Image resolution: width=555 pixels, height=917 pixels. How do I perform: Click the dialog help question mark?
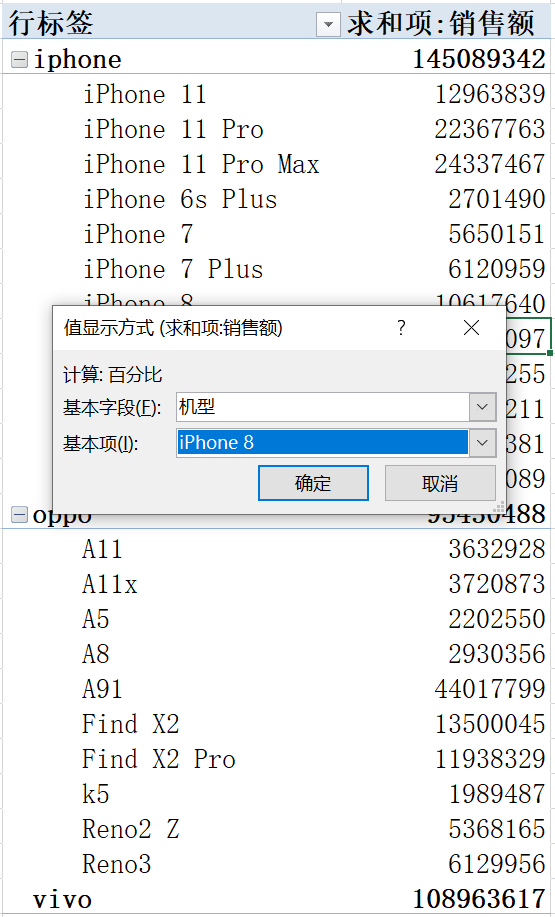[401, 328]
